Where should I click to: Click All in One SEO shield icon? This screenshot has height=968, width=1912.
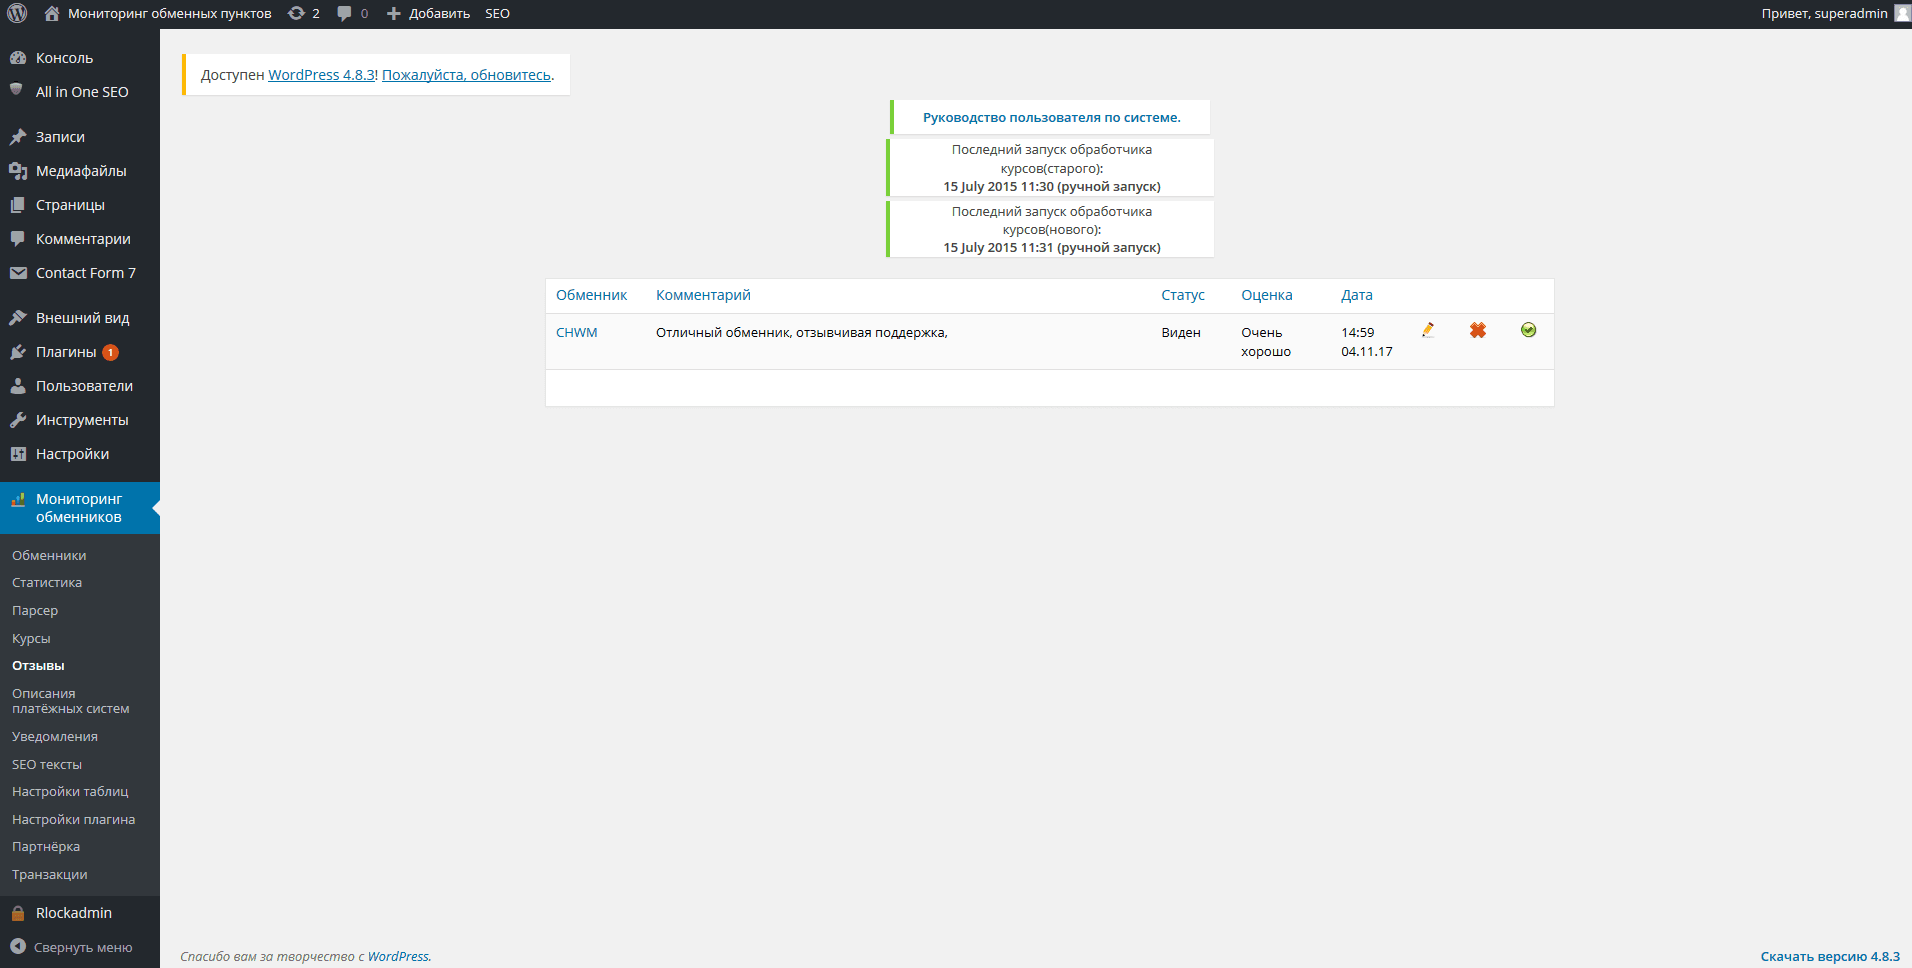coord(17,90)
